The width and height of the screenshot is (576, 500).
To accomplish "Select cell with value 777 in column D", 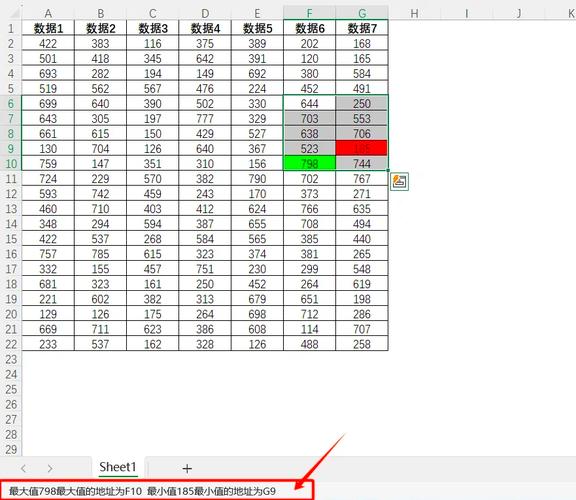I will click(x=205, y=119).
